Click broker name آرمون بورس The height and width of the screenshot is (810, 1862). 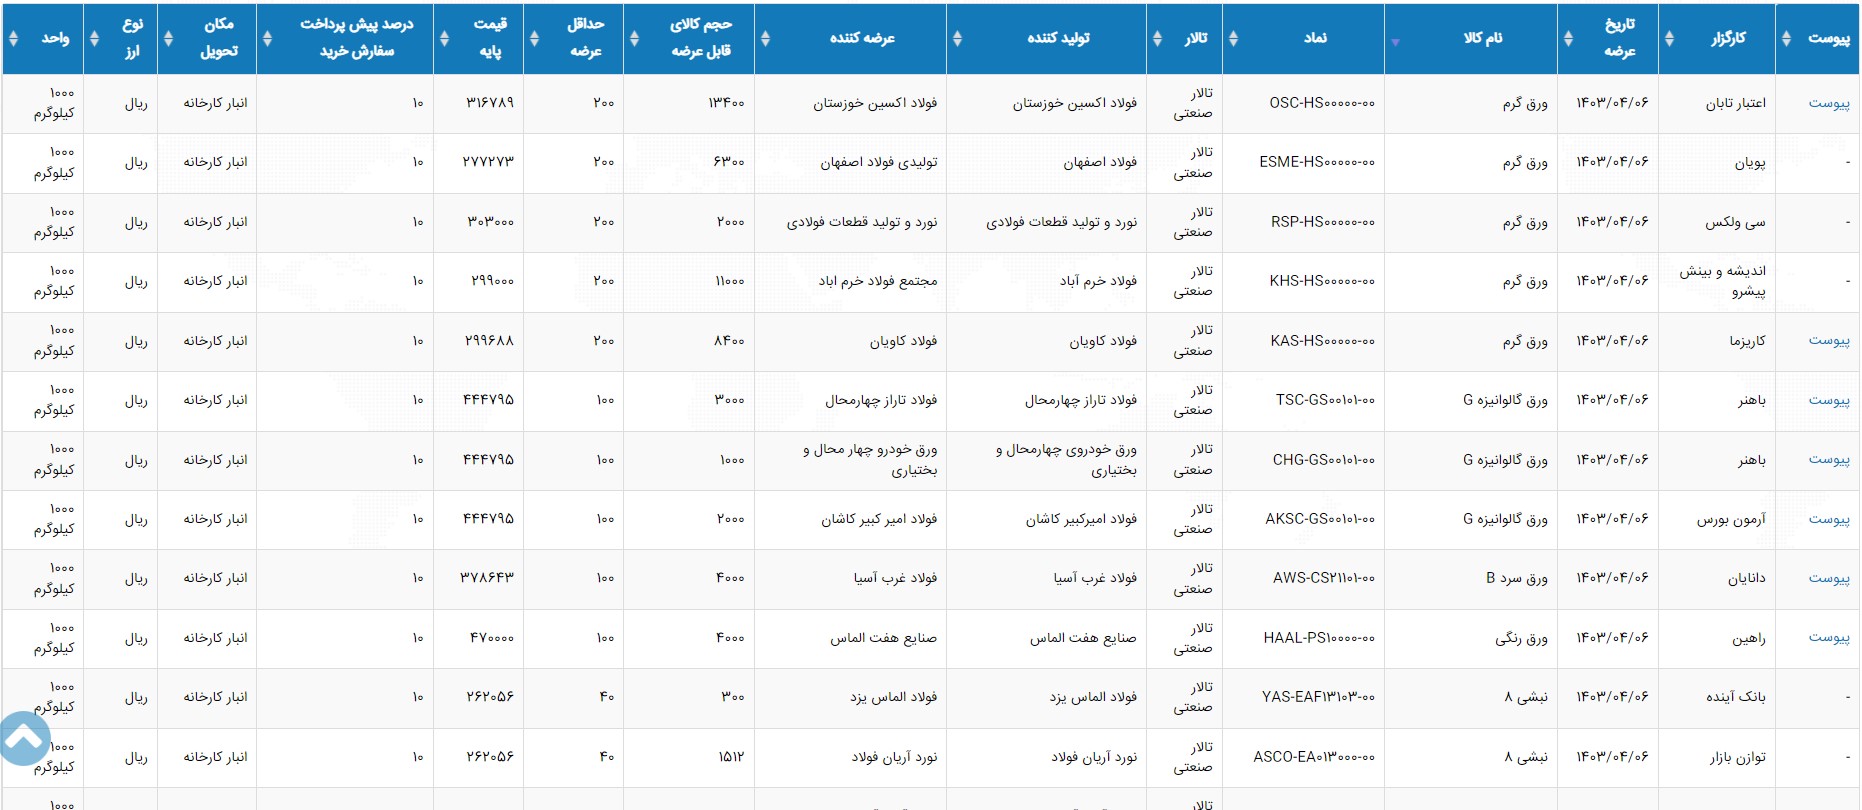coord(1731,519)
